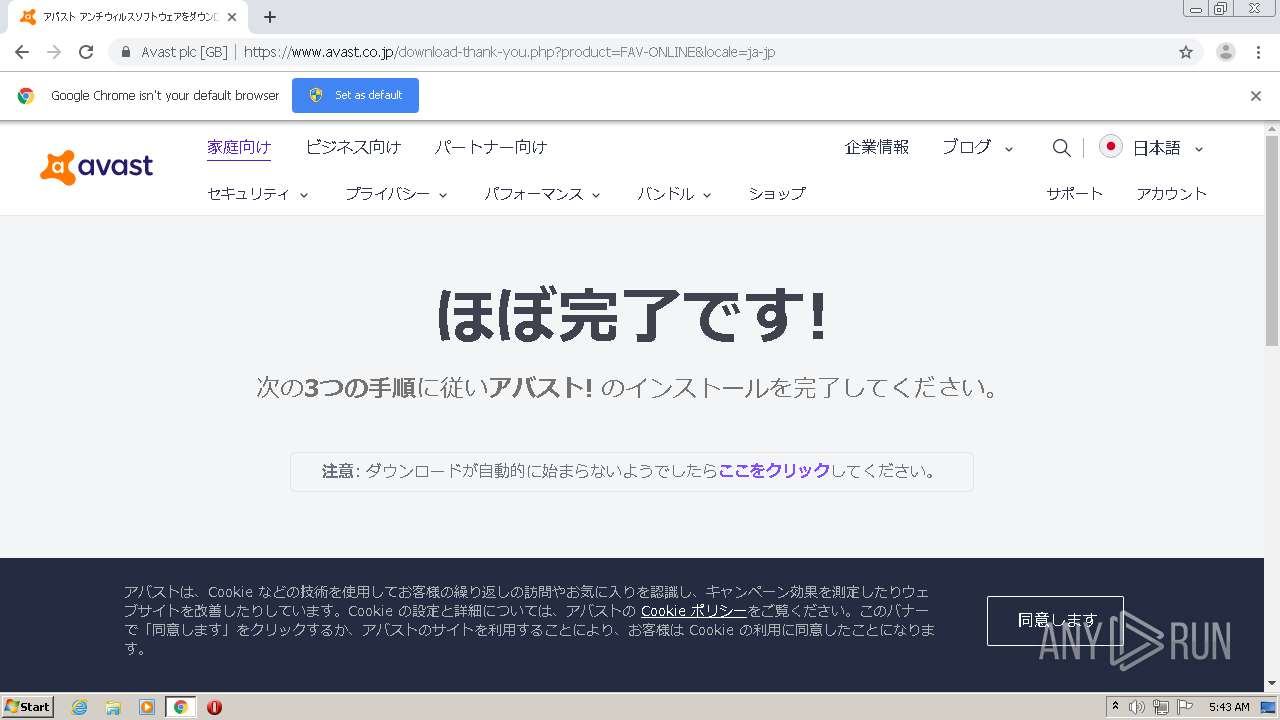This screenshot has height=720, width=1280.
Task: Click the Chrome taskbar icon
Action: pos(181,707)
